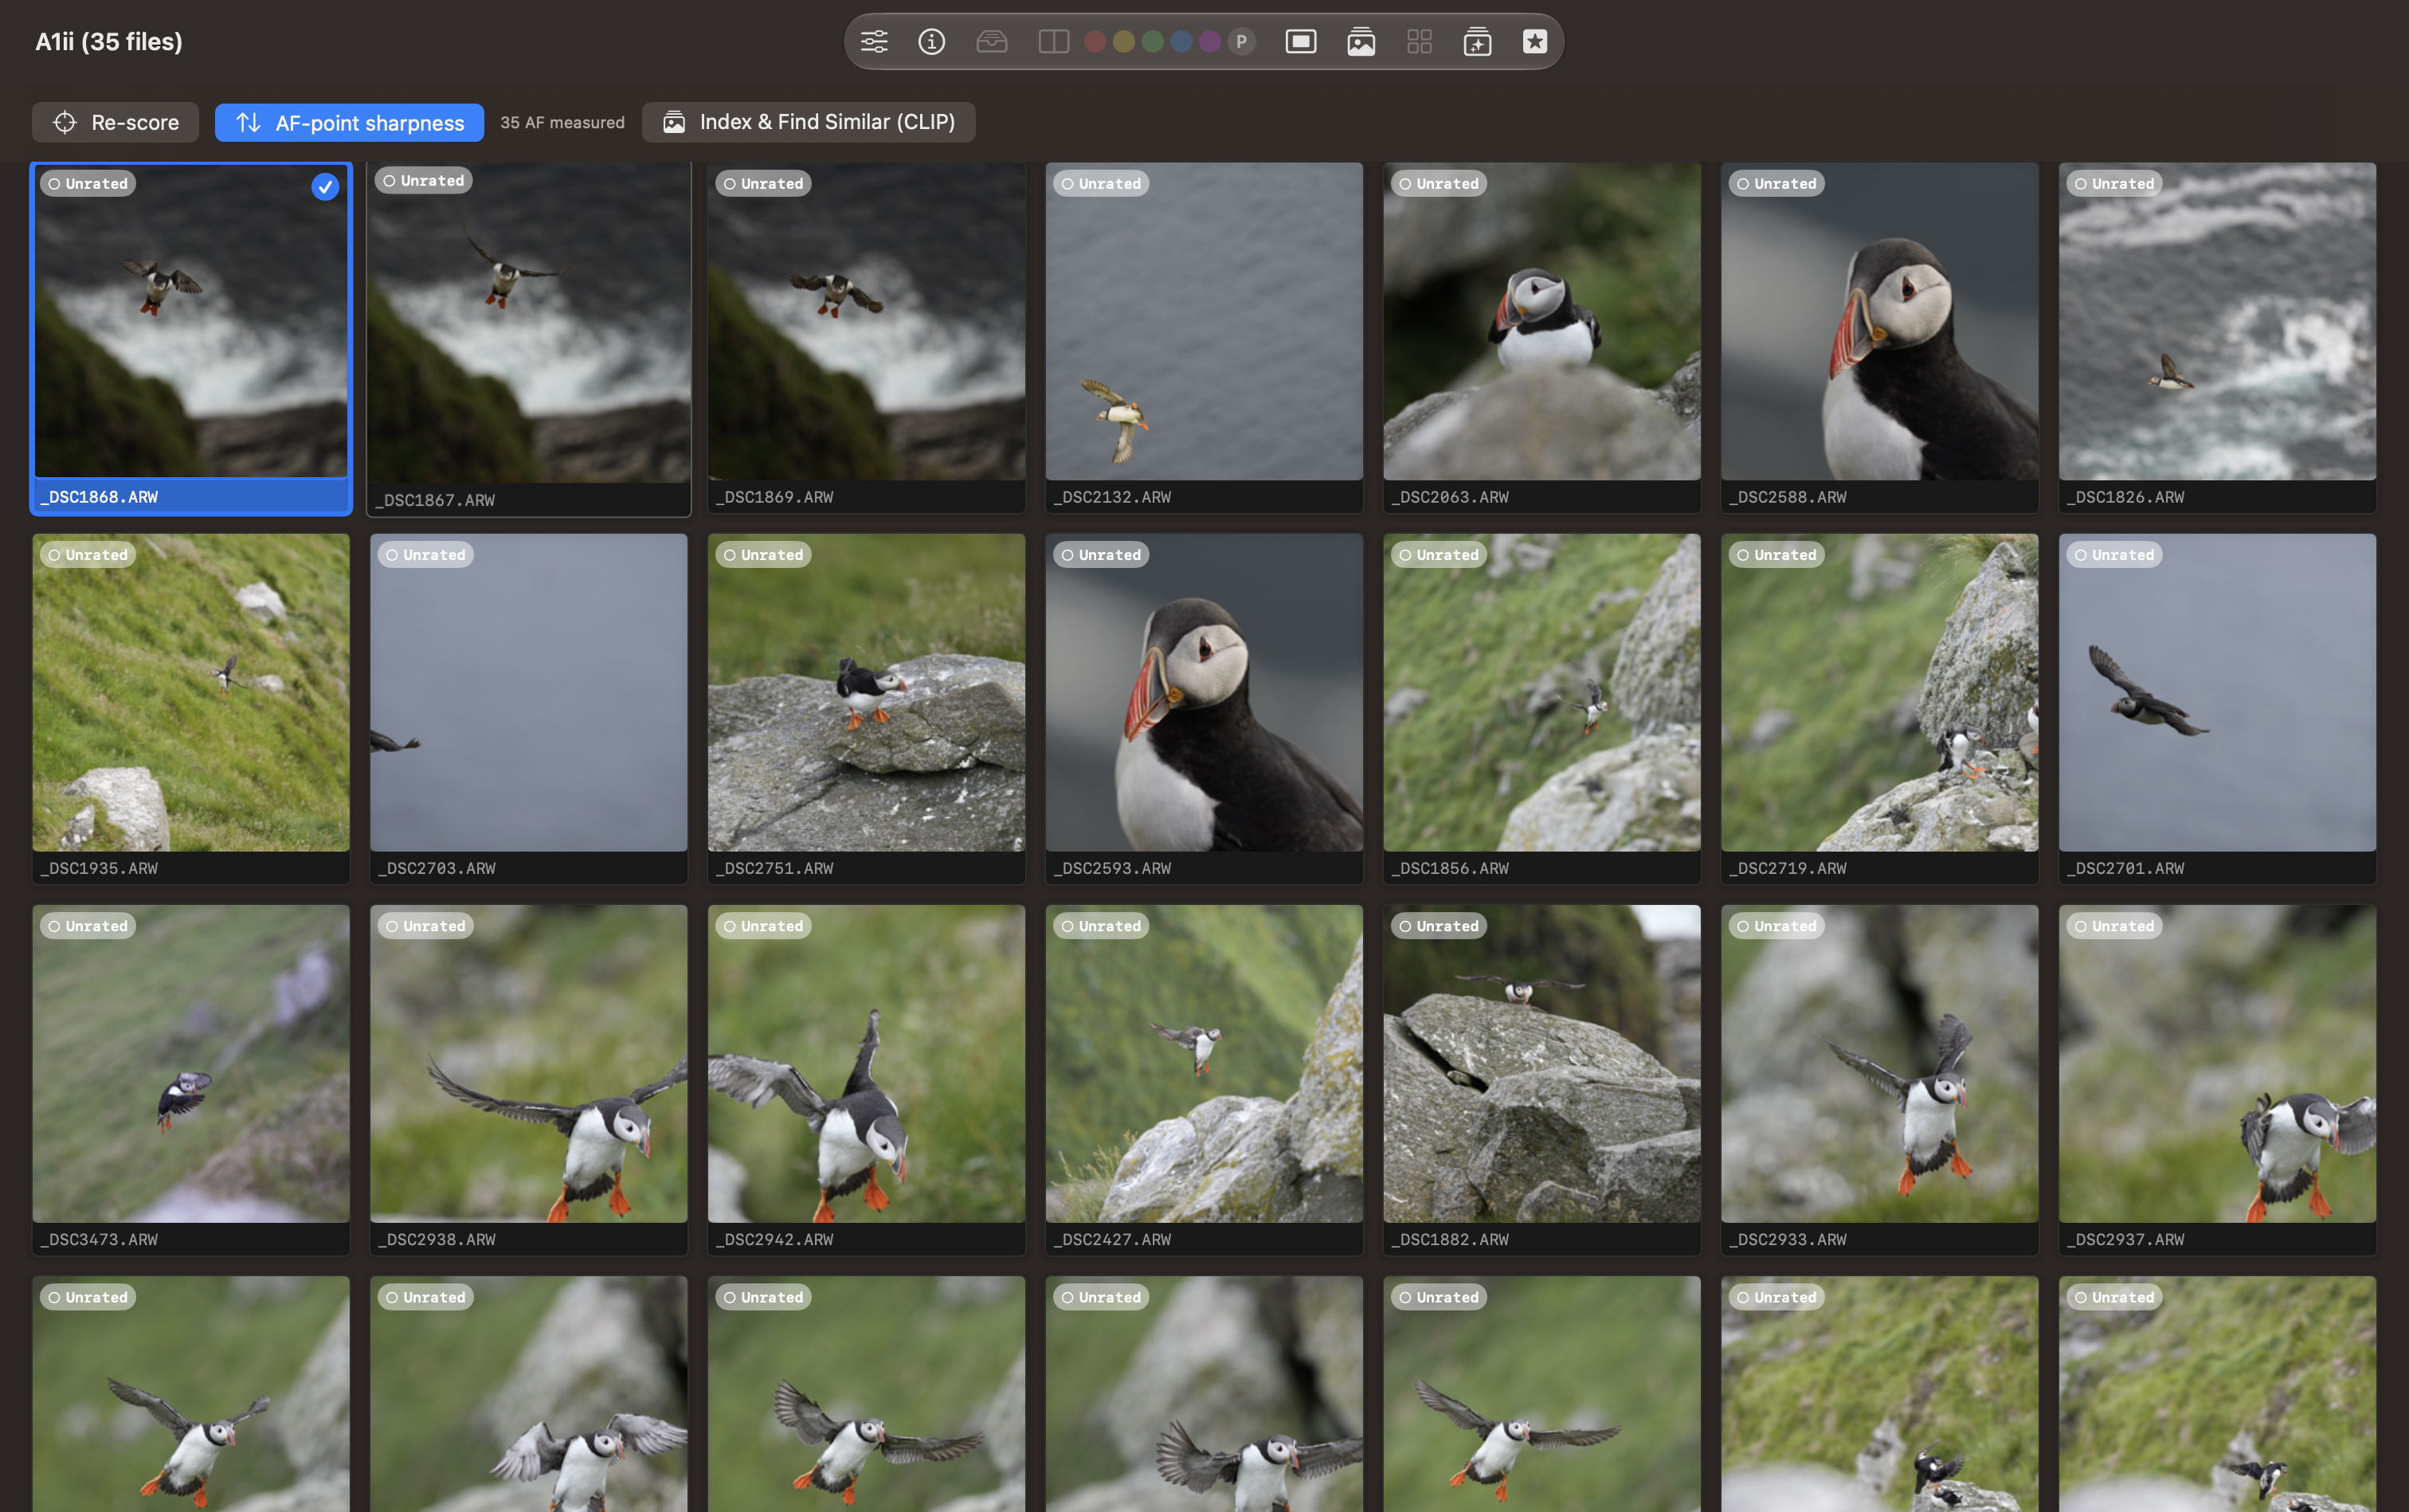This screenshot has width=2409, height=1512.
Task: Open the _DSC2593.ARW puffin portrait thumbnail
Action: 1204,693
